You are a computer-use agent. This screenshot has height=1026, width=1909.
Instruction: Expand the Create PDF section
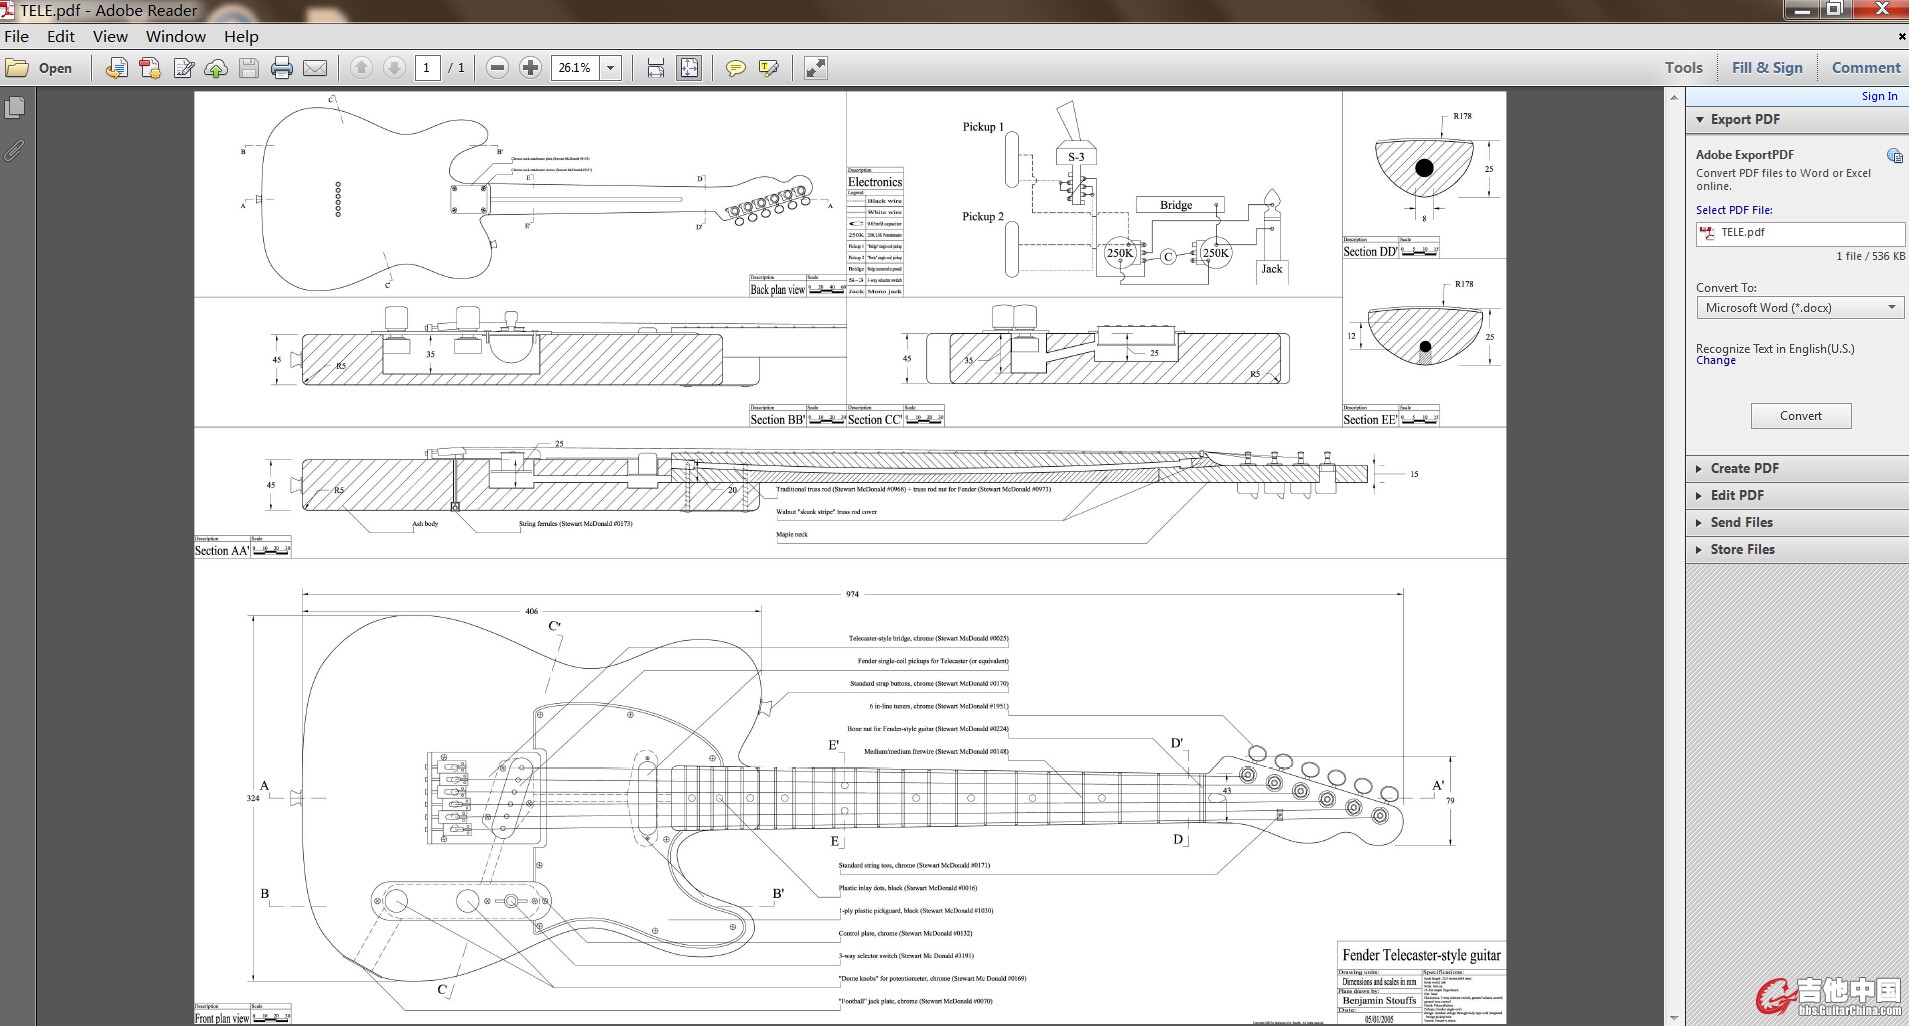pos(1744,468)
